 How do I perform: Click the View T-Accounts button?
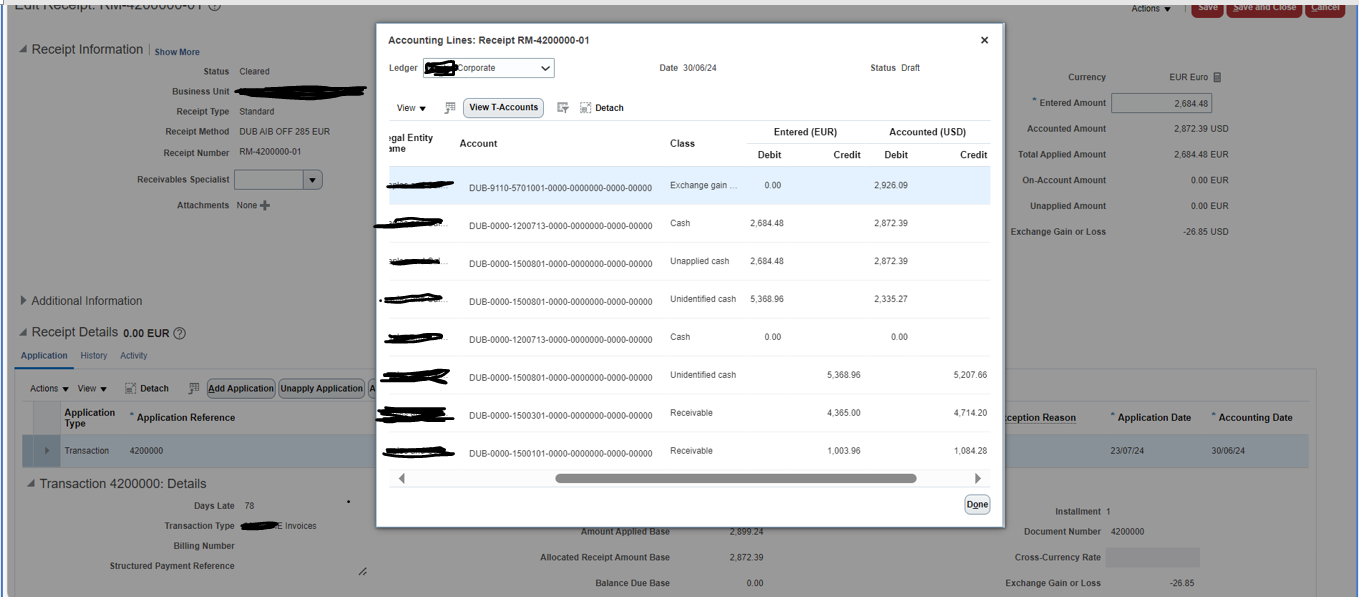(x=503, y=108)
